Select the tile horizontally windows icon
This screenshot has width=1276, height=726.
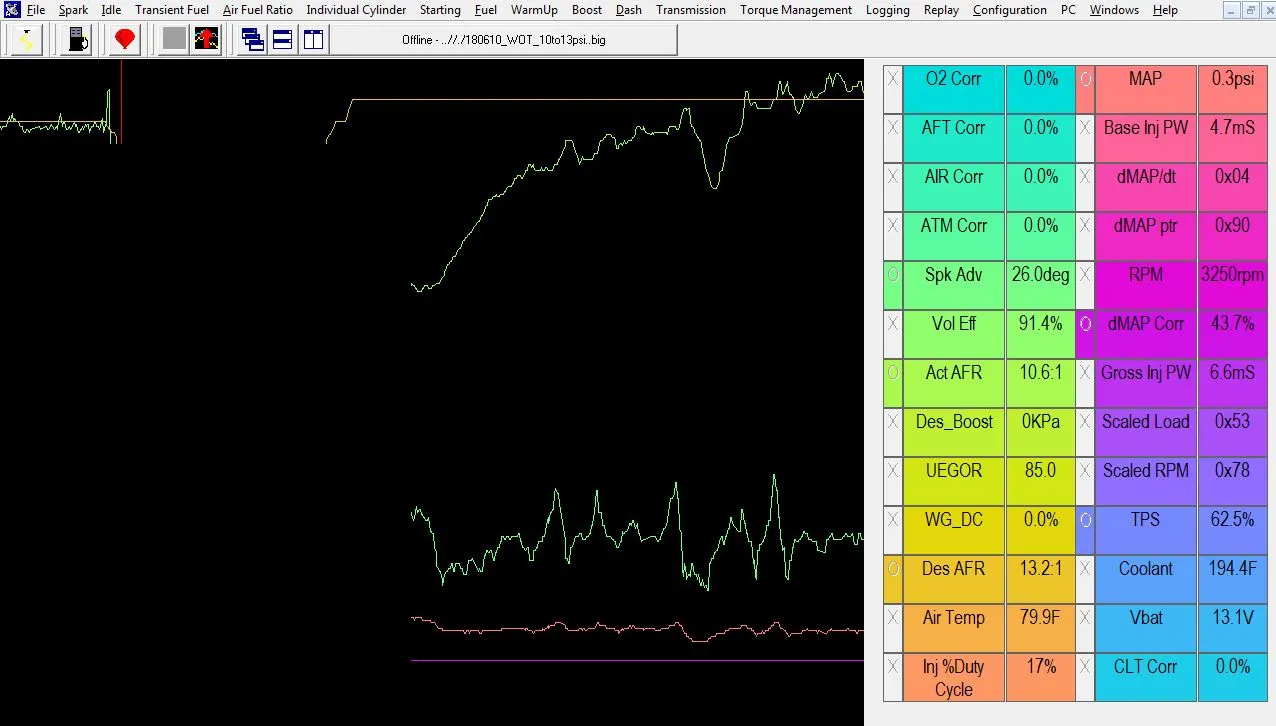283,40
